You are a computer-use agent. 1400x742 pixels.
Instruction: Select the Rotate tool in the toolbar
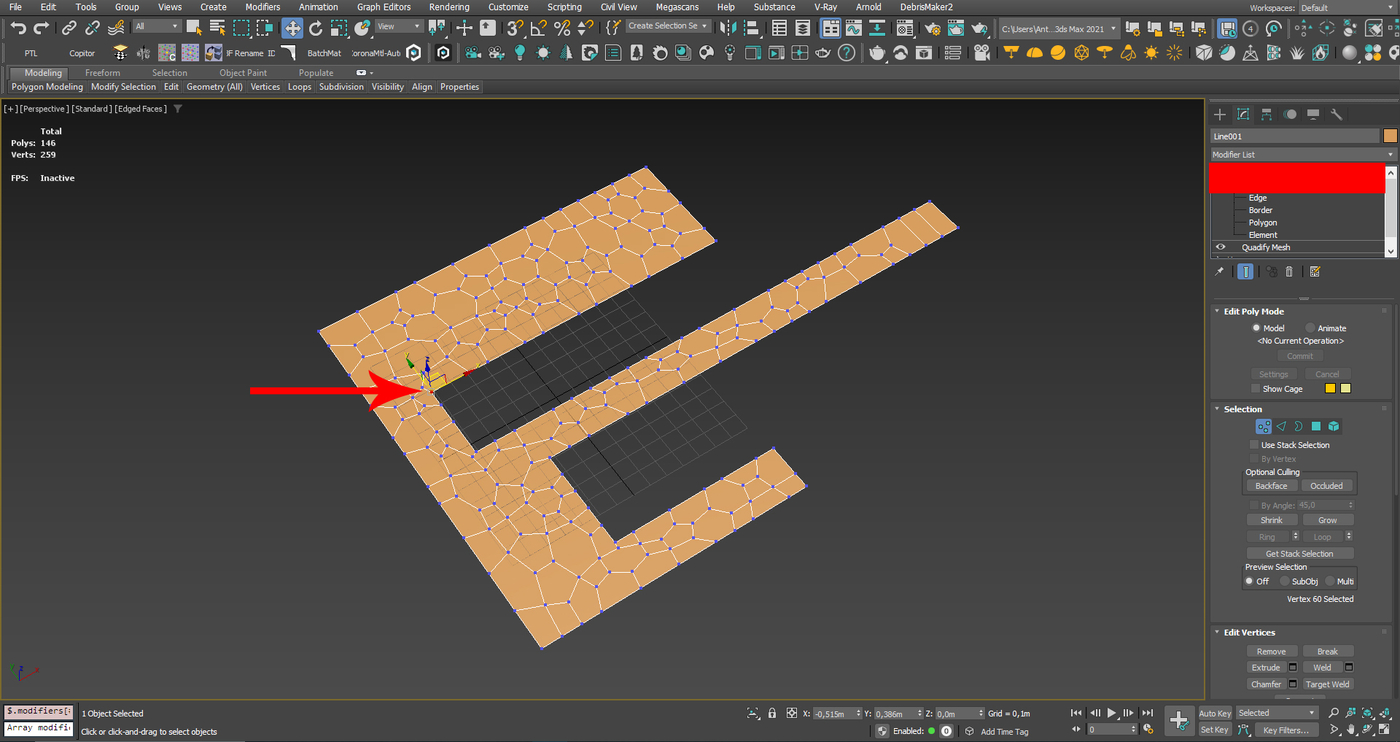[x=316, y=28]
